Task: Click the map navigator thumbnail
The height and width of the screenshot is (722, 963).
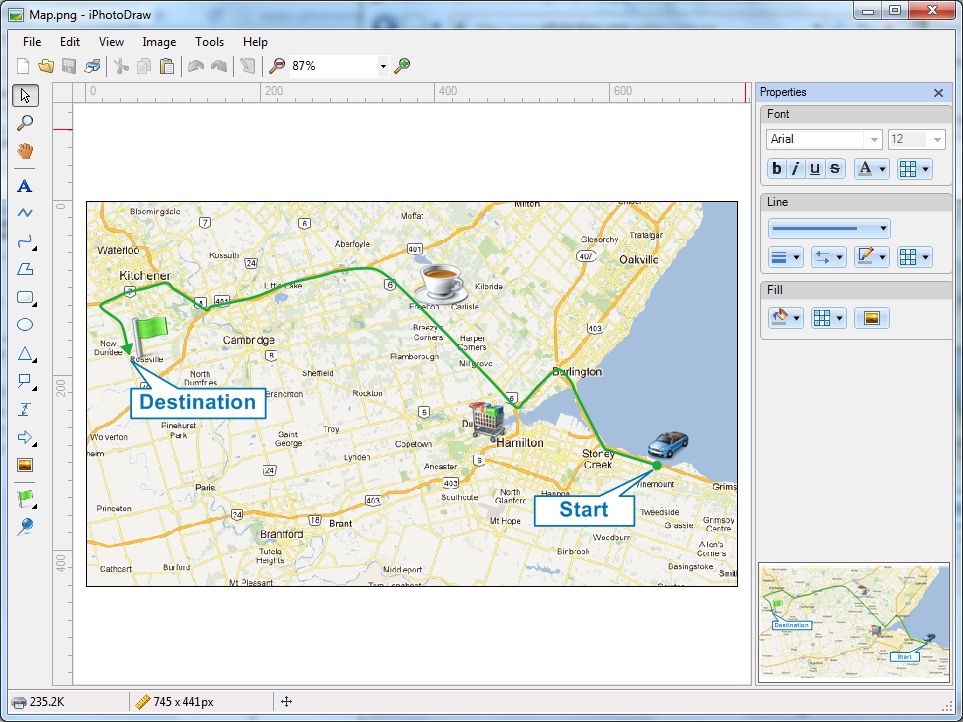Action: [854, 622]
